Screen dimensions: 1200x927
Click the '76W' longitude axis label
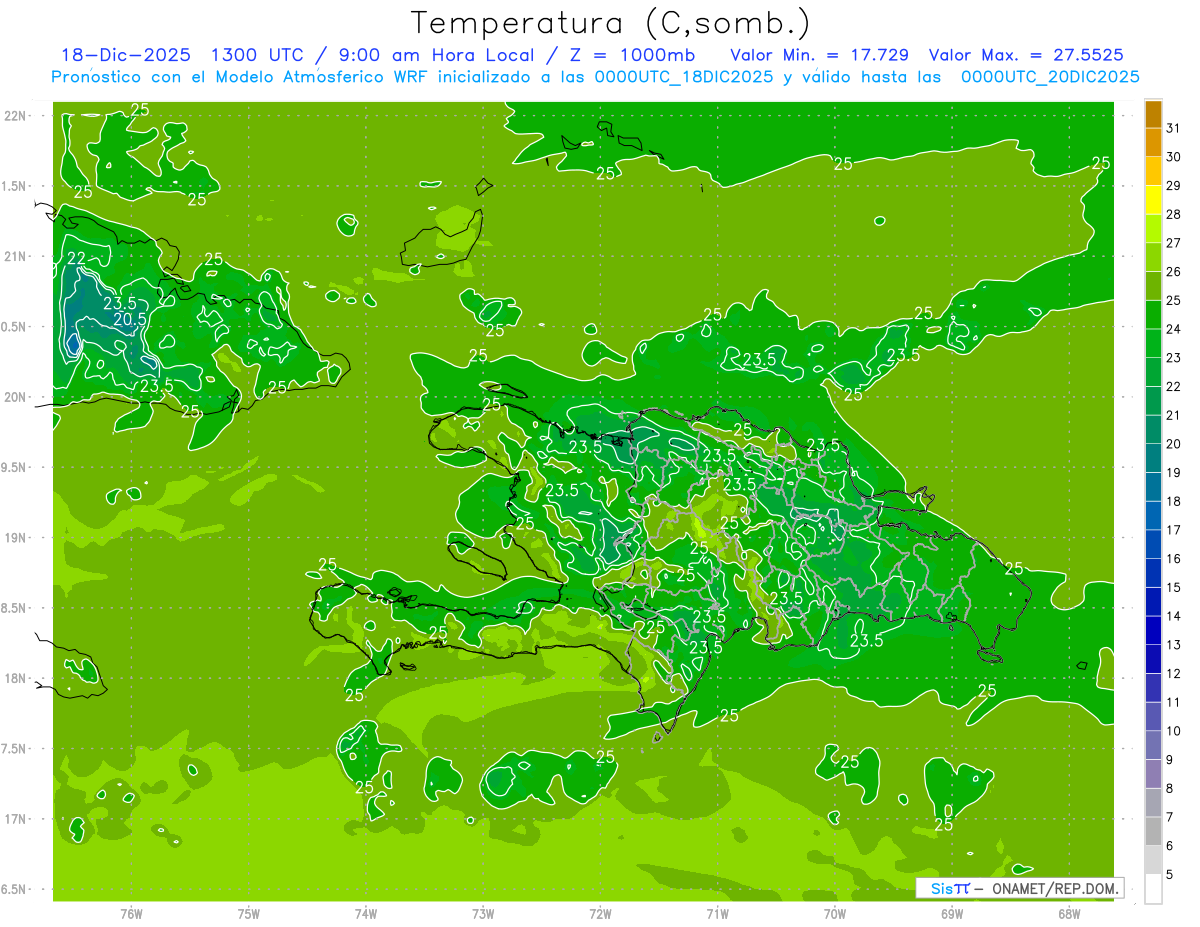[x=131, y=914]
